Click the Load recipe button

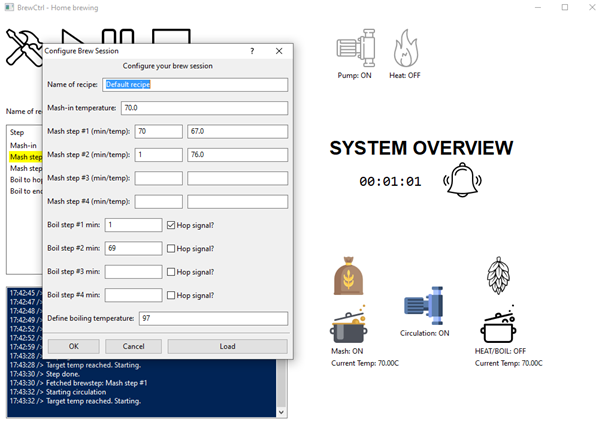pos(228,346)
